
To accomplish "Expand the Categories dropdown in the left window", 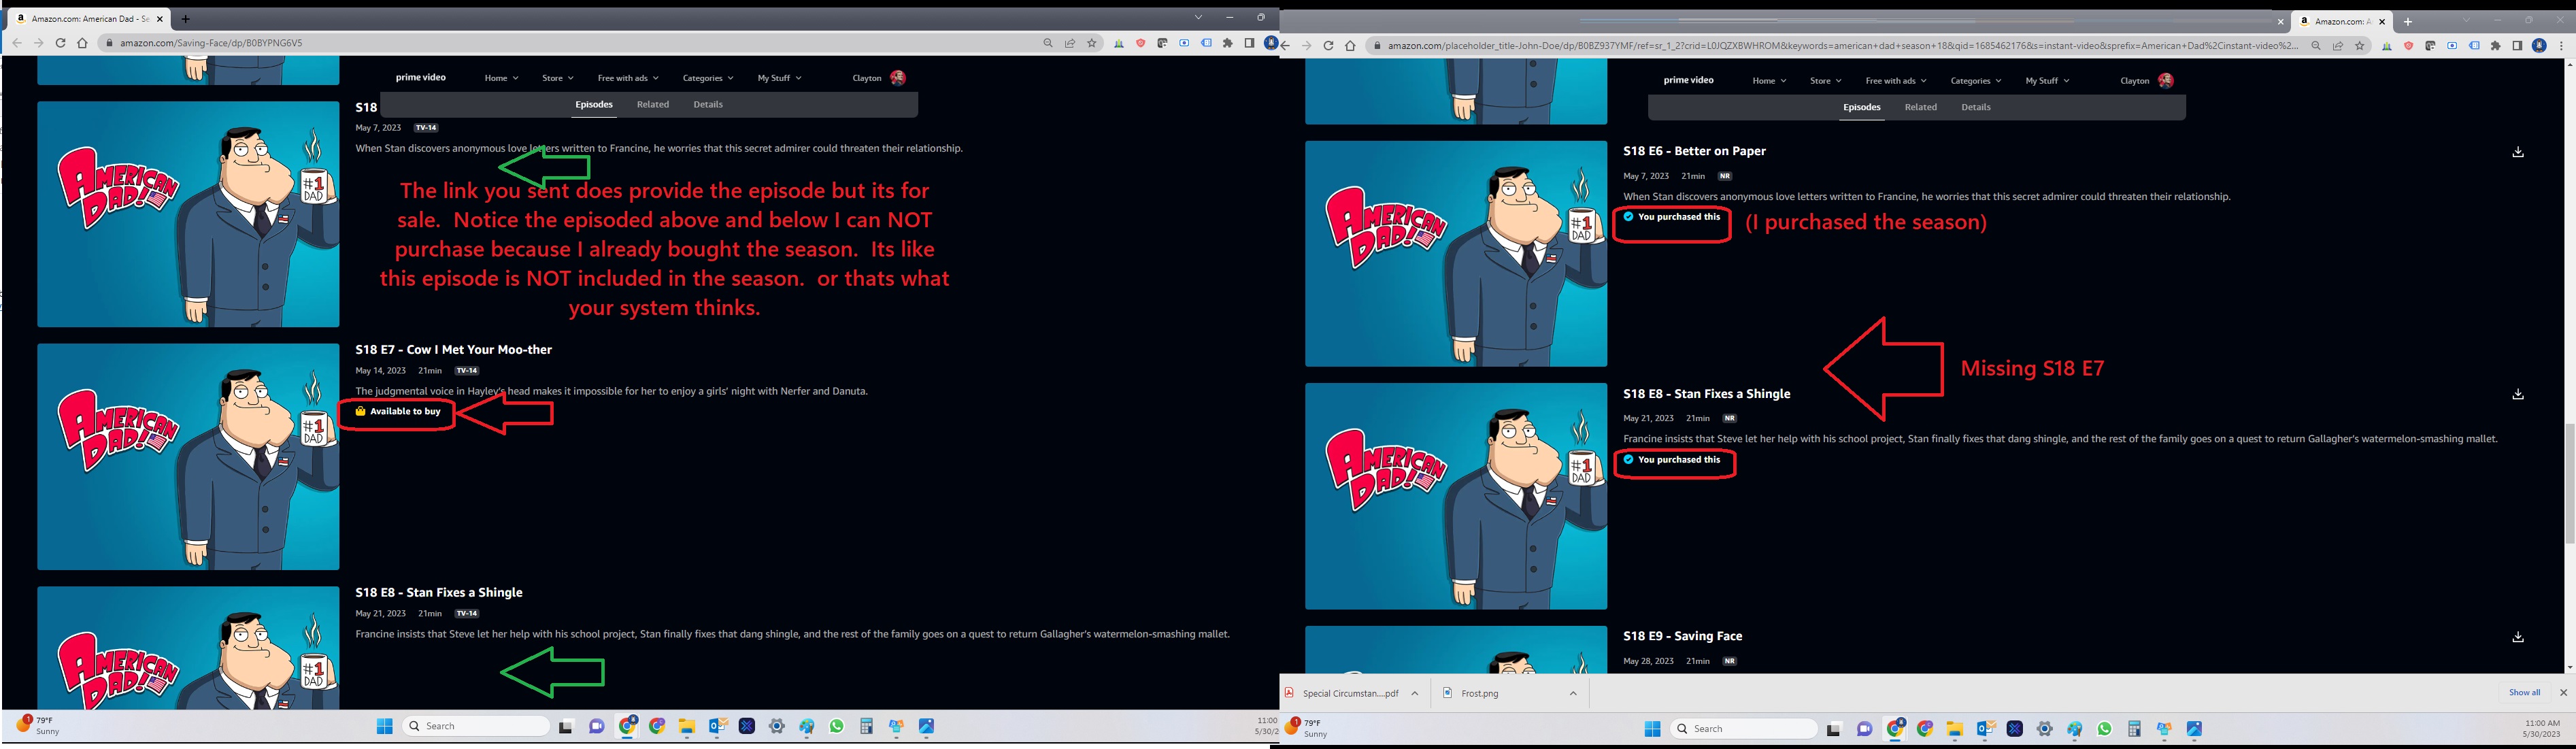I will 708,78.
